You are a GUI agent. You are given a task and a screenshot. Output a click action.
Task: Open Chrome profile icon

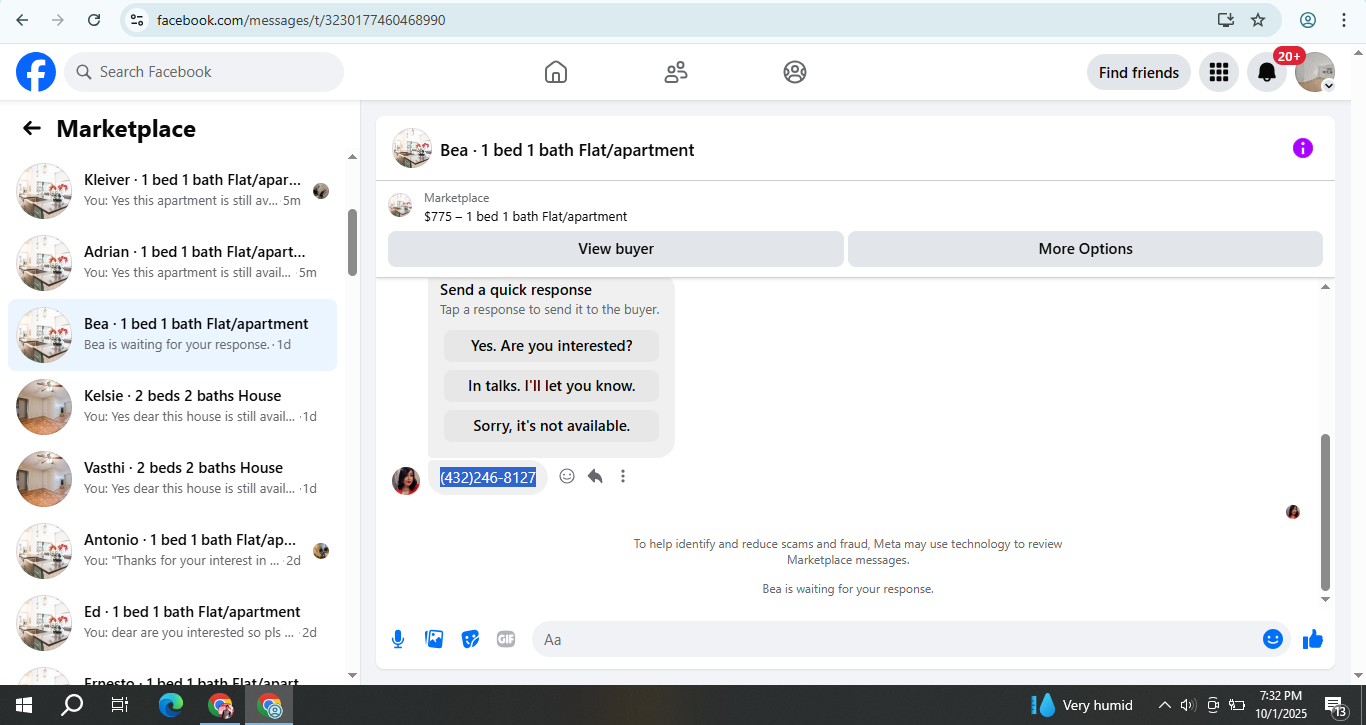[1308, 20]
